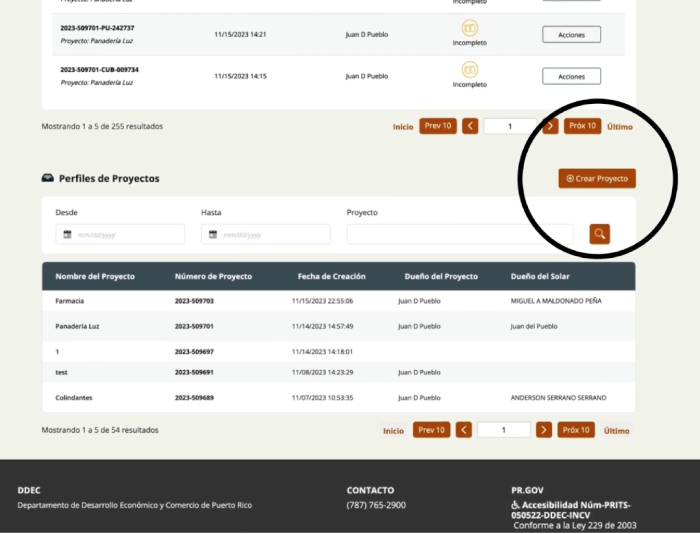Image resolution: width=700 pixels, height=534 pixels.
Task: Click the next page arrow in the lower pagination
Action: click(544, 430)
